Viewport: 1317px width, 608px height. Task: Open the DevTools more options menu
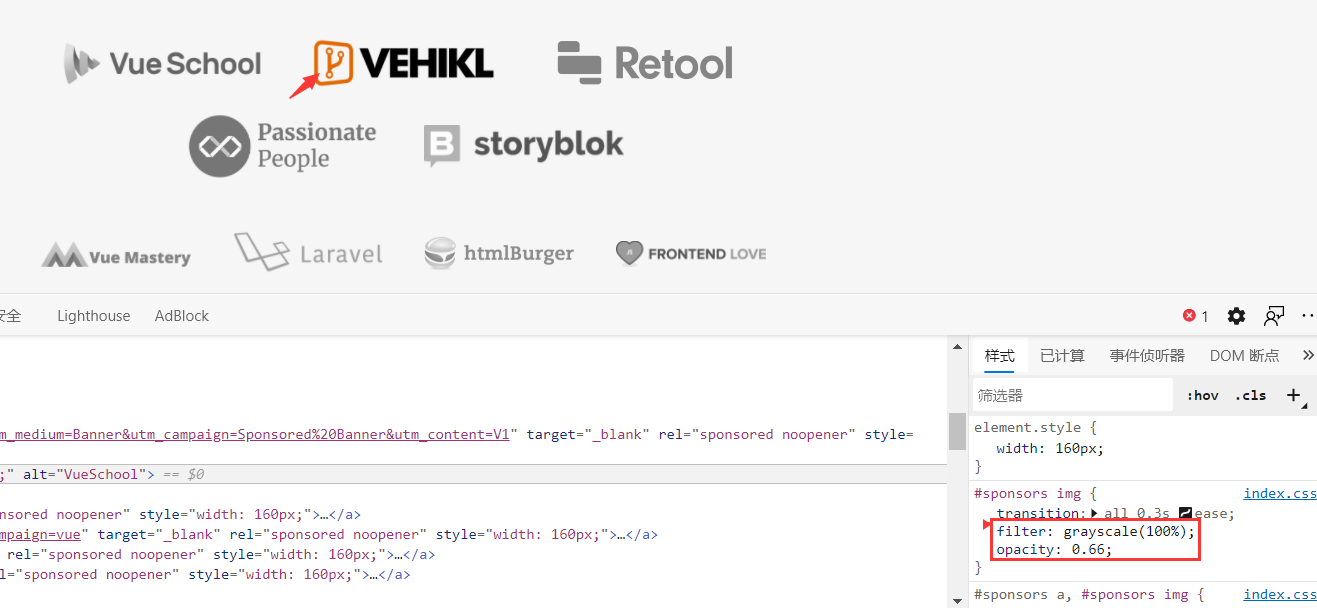[x=1308, y=316]
